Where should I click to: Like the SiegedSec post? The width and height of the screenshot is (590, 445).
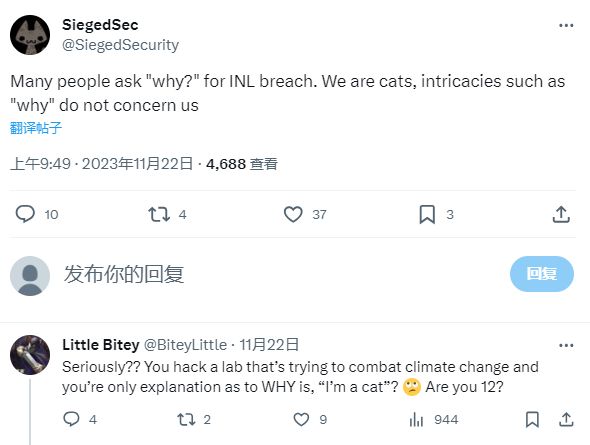point(293,214)
